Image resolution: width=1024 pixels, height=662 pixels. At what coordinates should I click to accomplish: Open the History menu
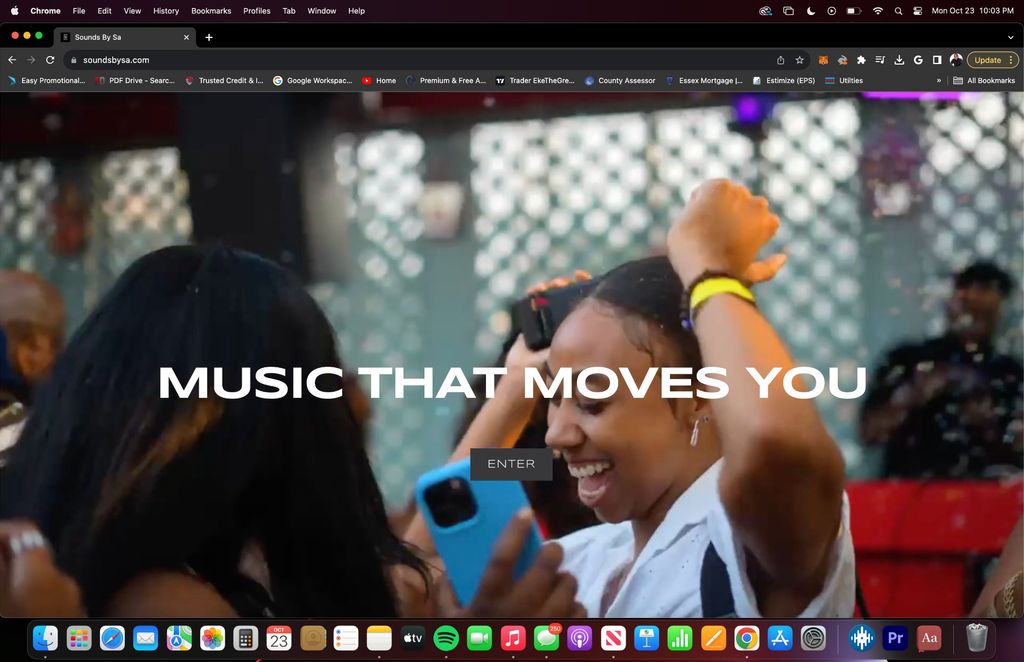click(x=166, y=11)
